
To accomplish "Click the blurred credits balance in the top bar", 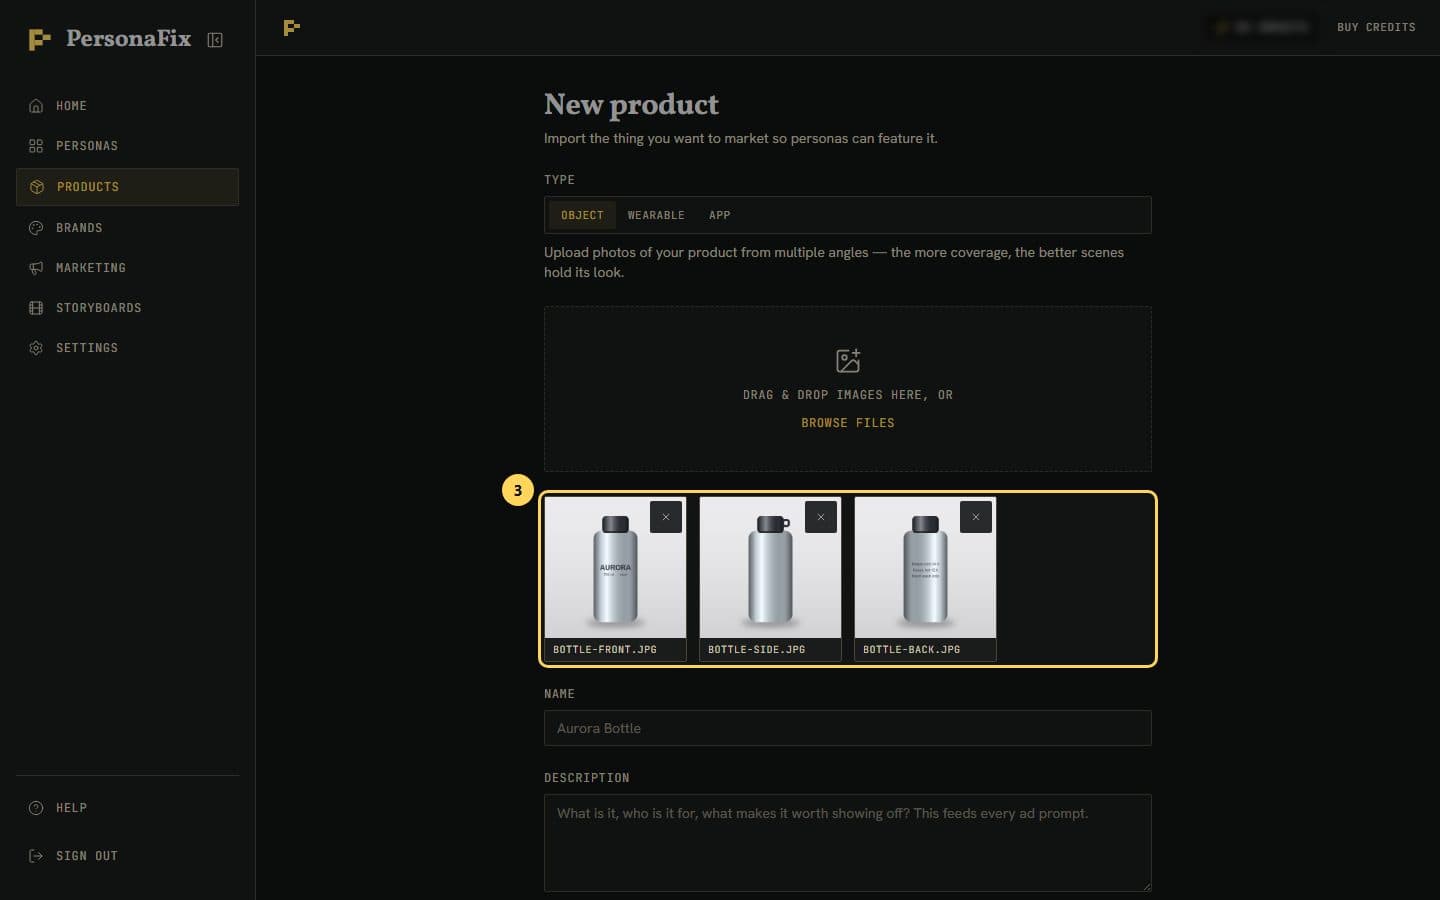I will (1260, 27).
